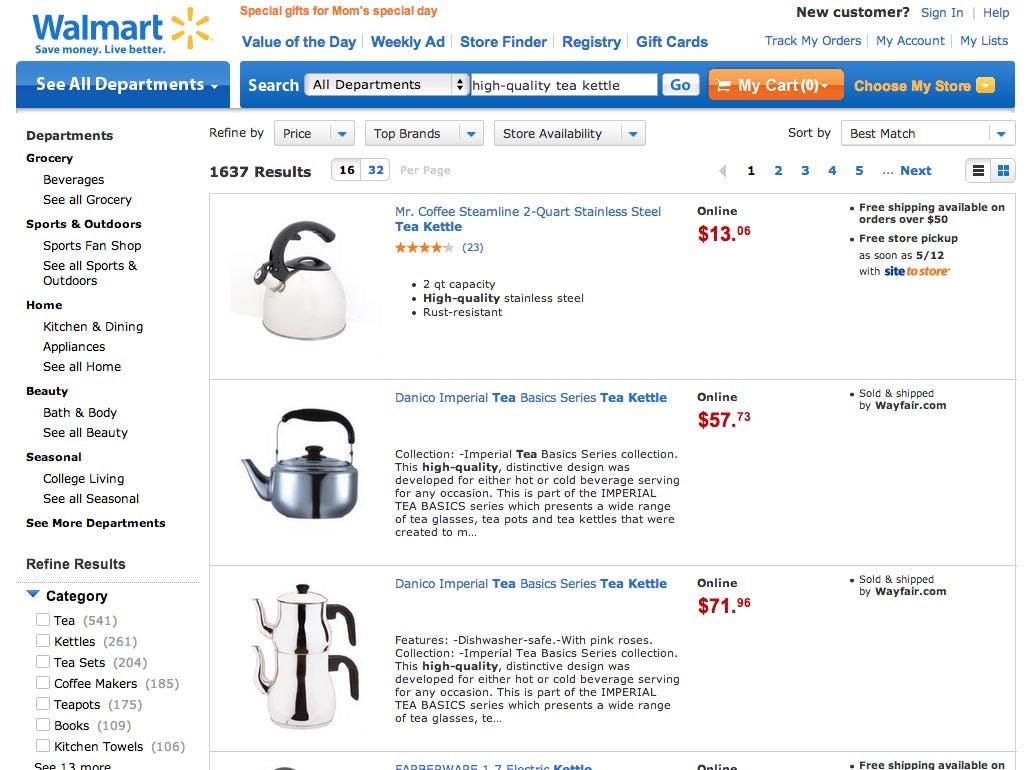The height and width of the screenshot is (770, 1029).
Task: Switch to grid view layout
Action: [x=1003, y=171]
